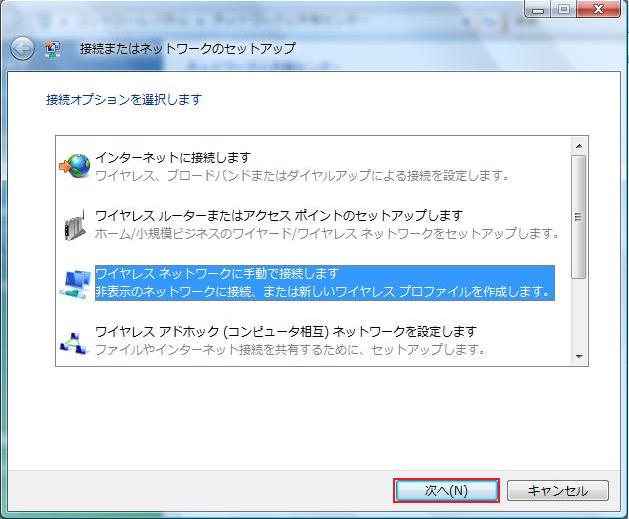This screenshot has height=519, width=629.
Task: Click the scrollbar track below the thumb
Action: 578,315
